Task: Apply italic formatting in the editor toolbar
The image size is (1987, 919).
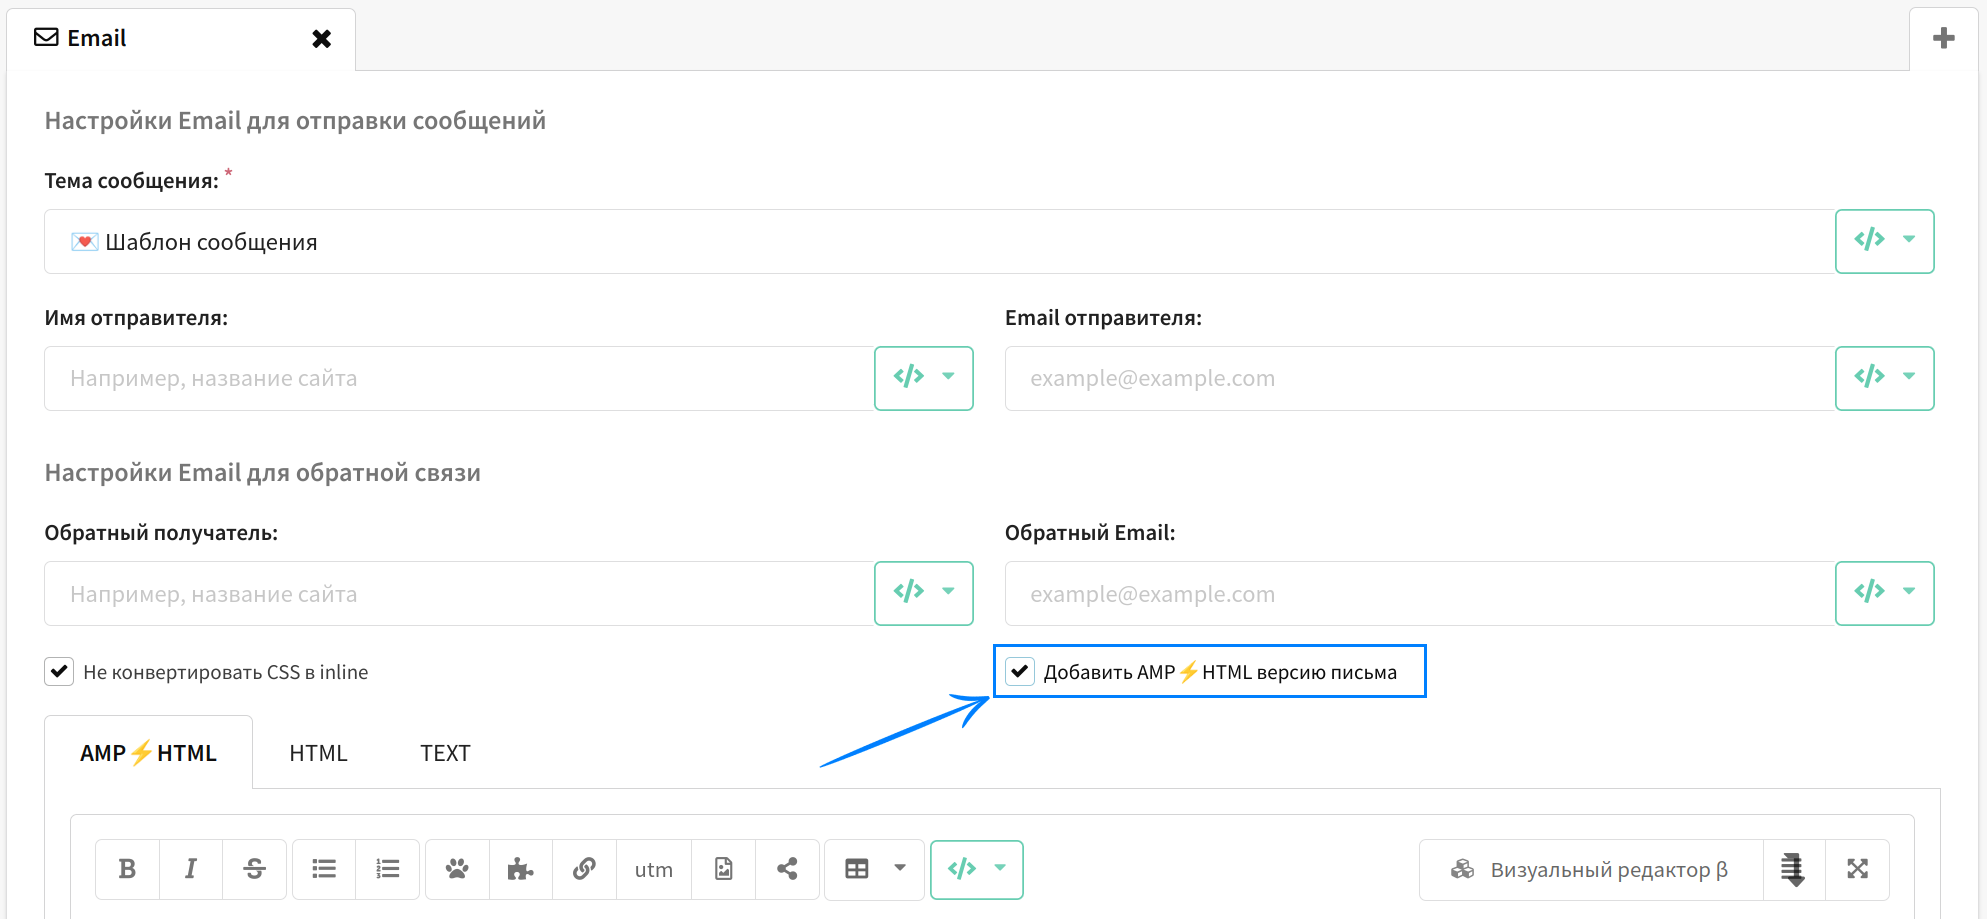Action: tap(191, 869)
